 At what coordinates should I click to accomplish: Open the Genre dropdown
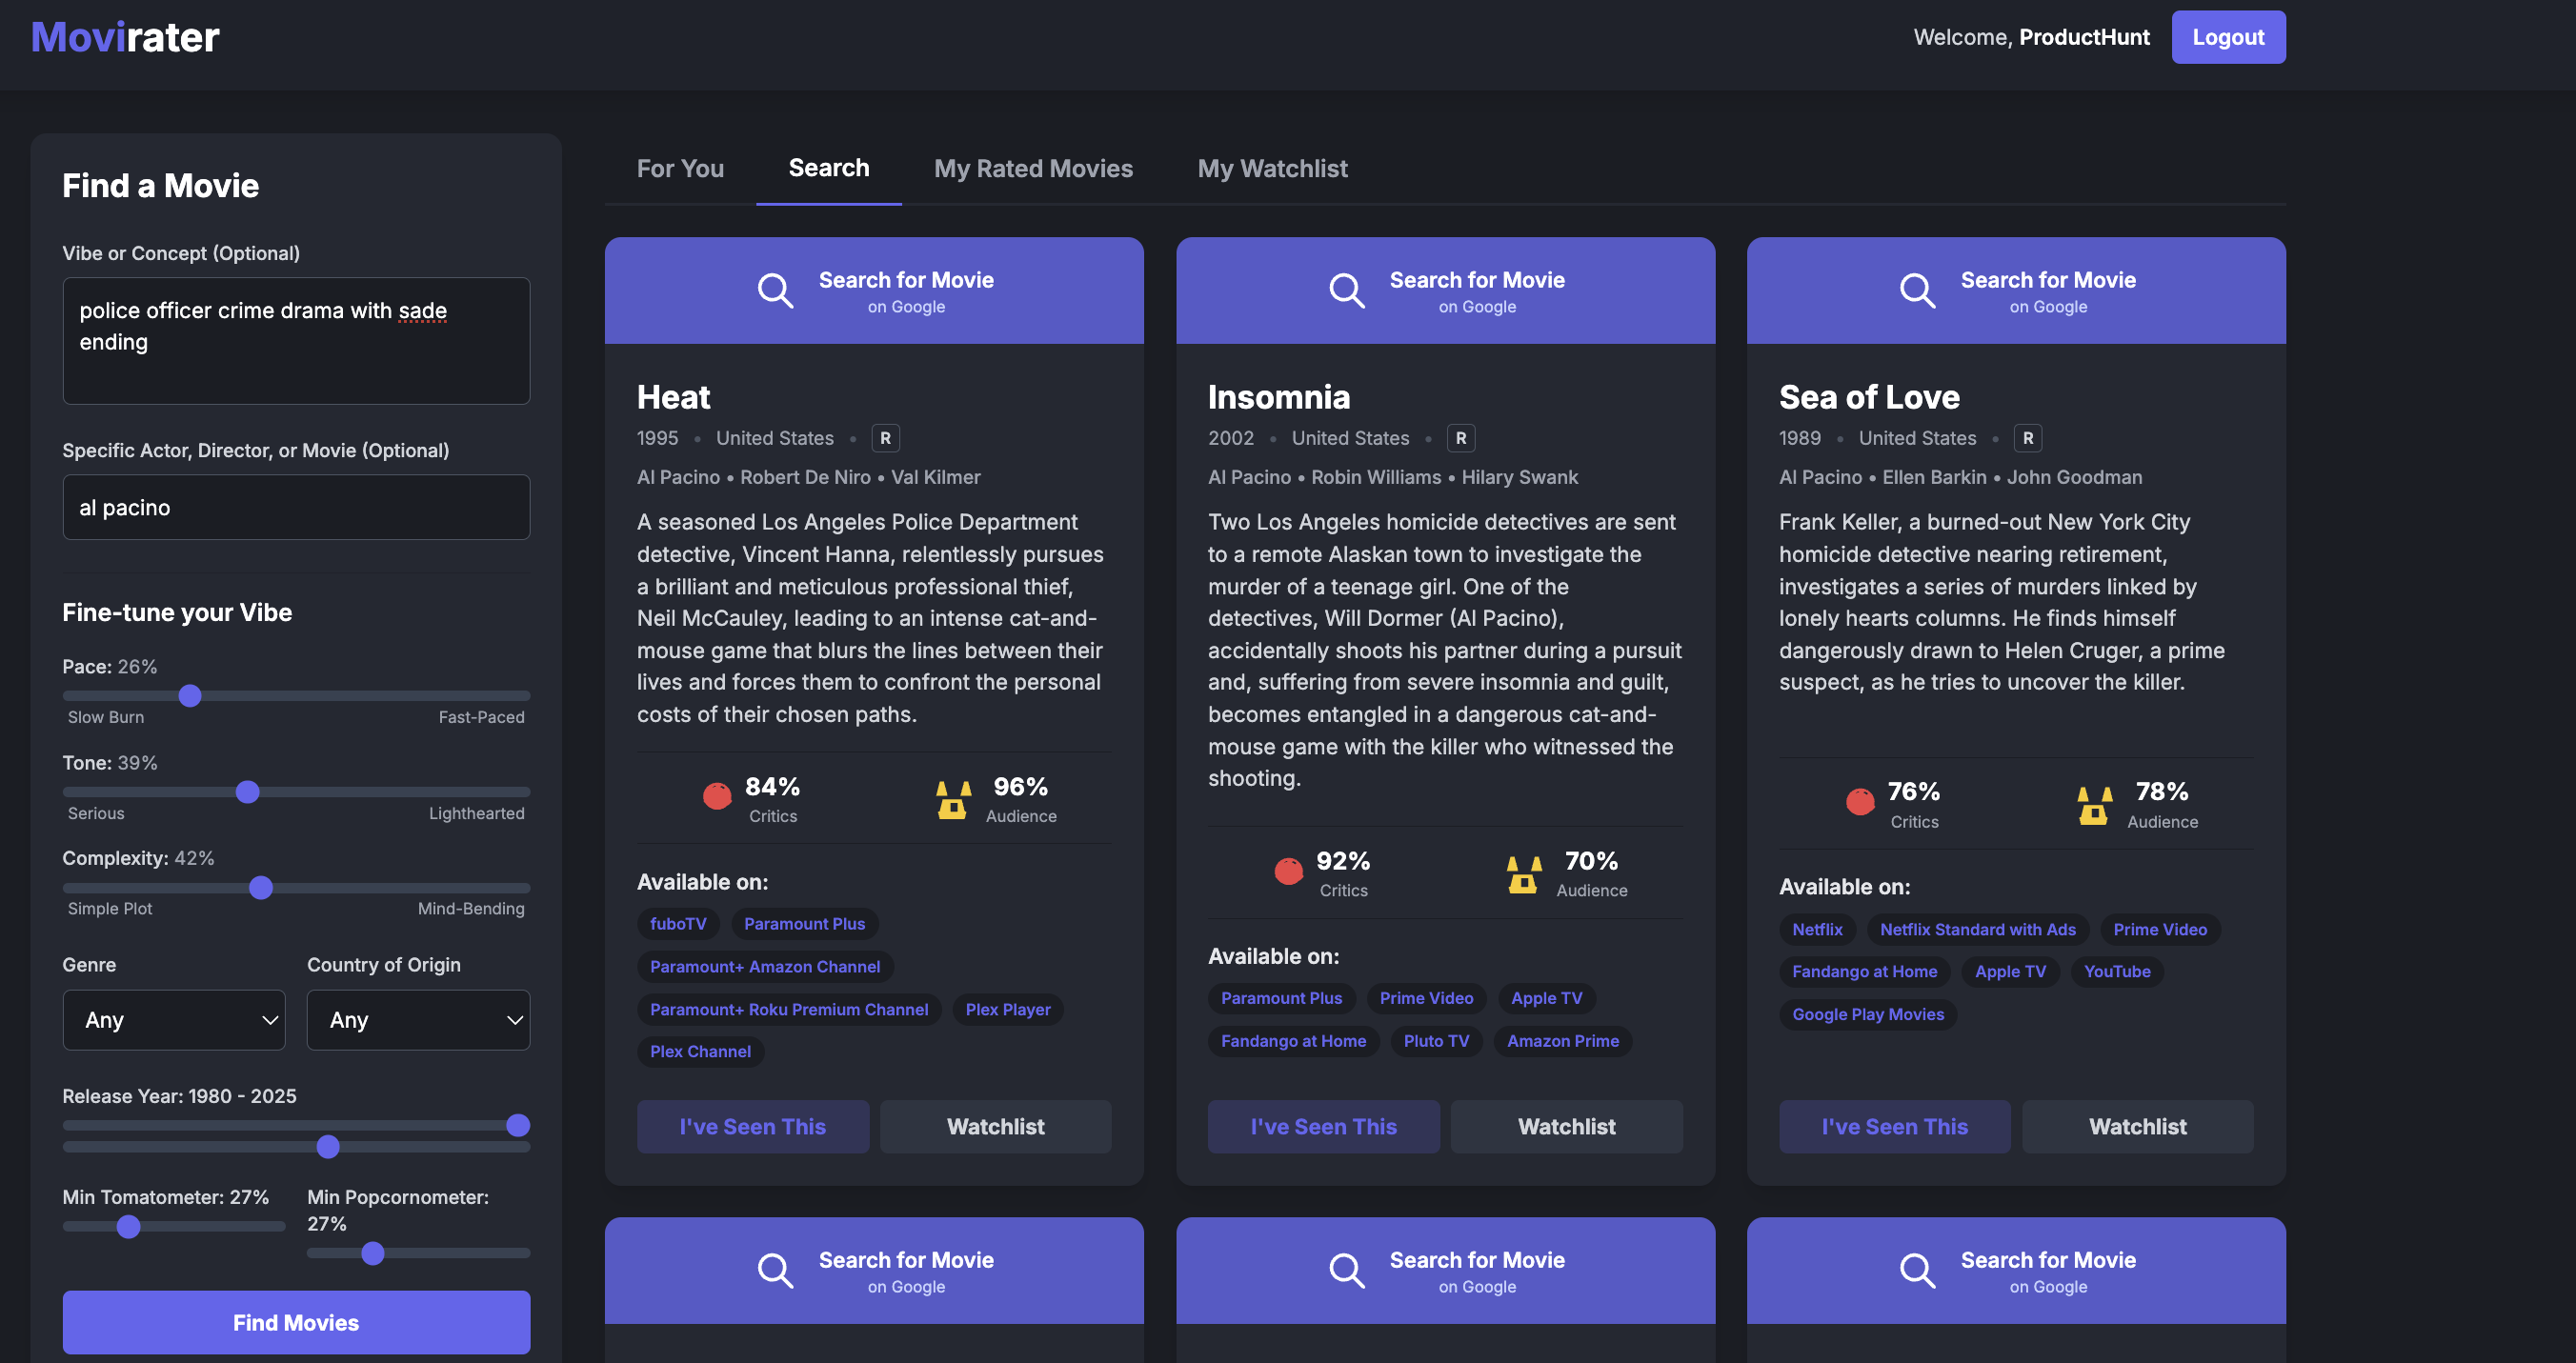tap(174, 1020)
